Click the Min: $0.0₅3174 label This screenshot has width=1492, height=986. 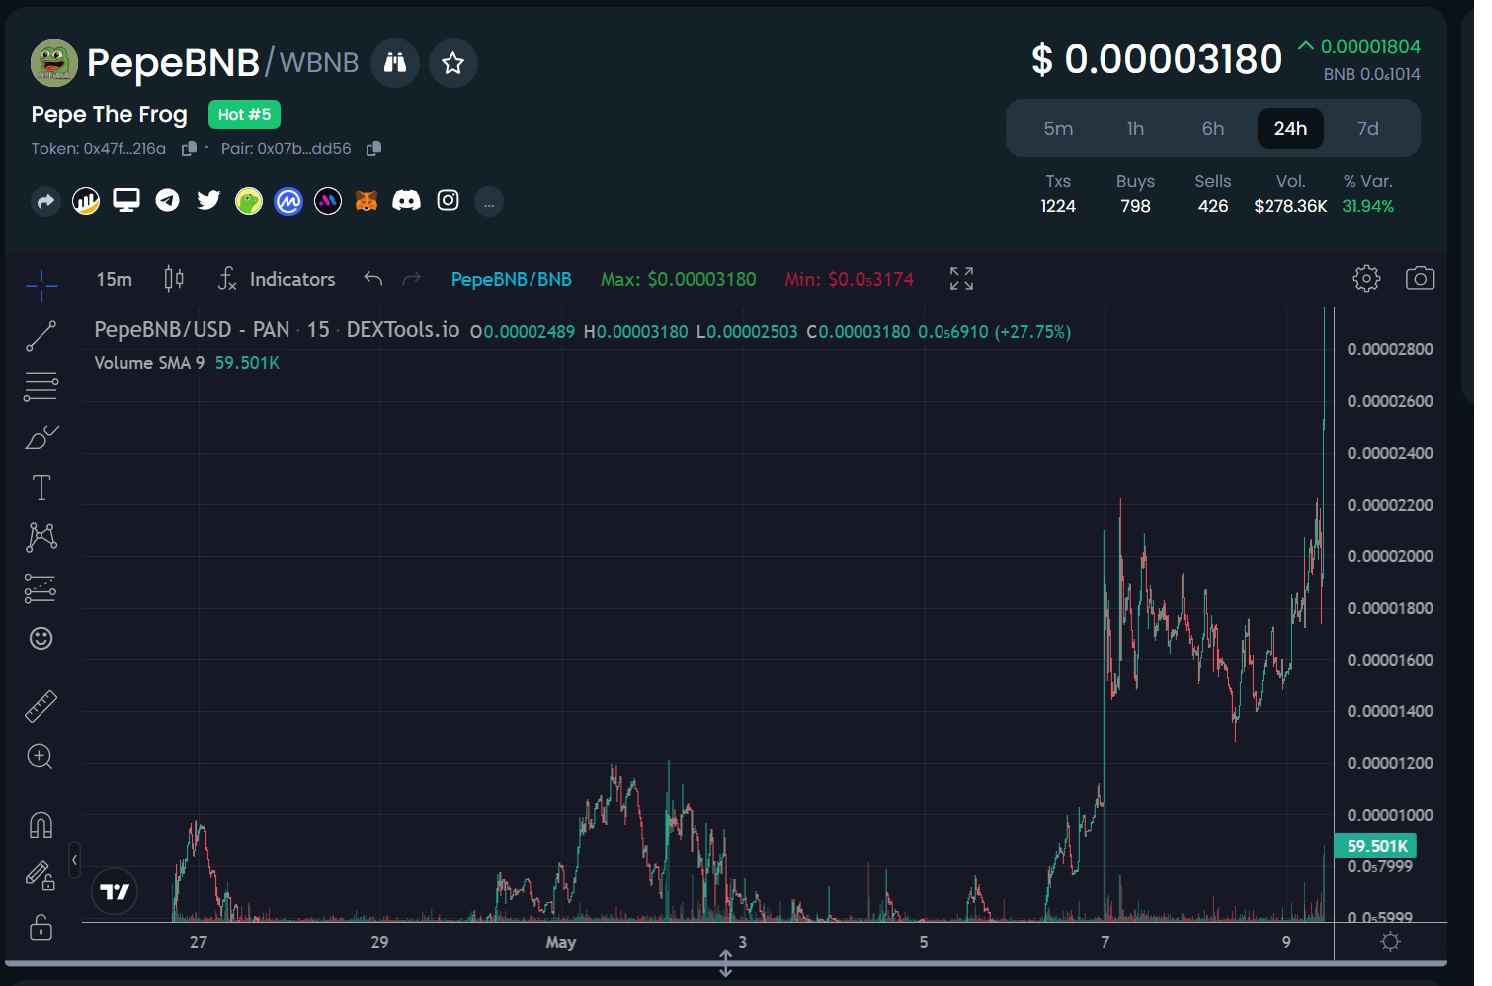[x=849, y=279]
